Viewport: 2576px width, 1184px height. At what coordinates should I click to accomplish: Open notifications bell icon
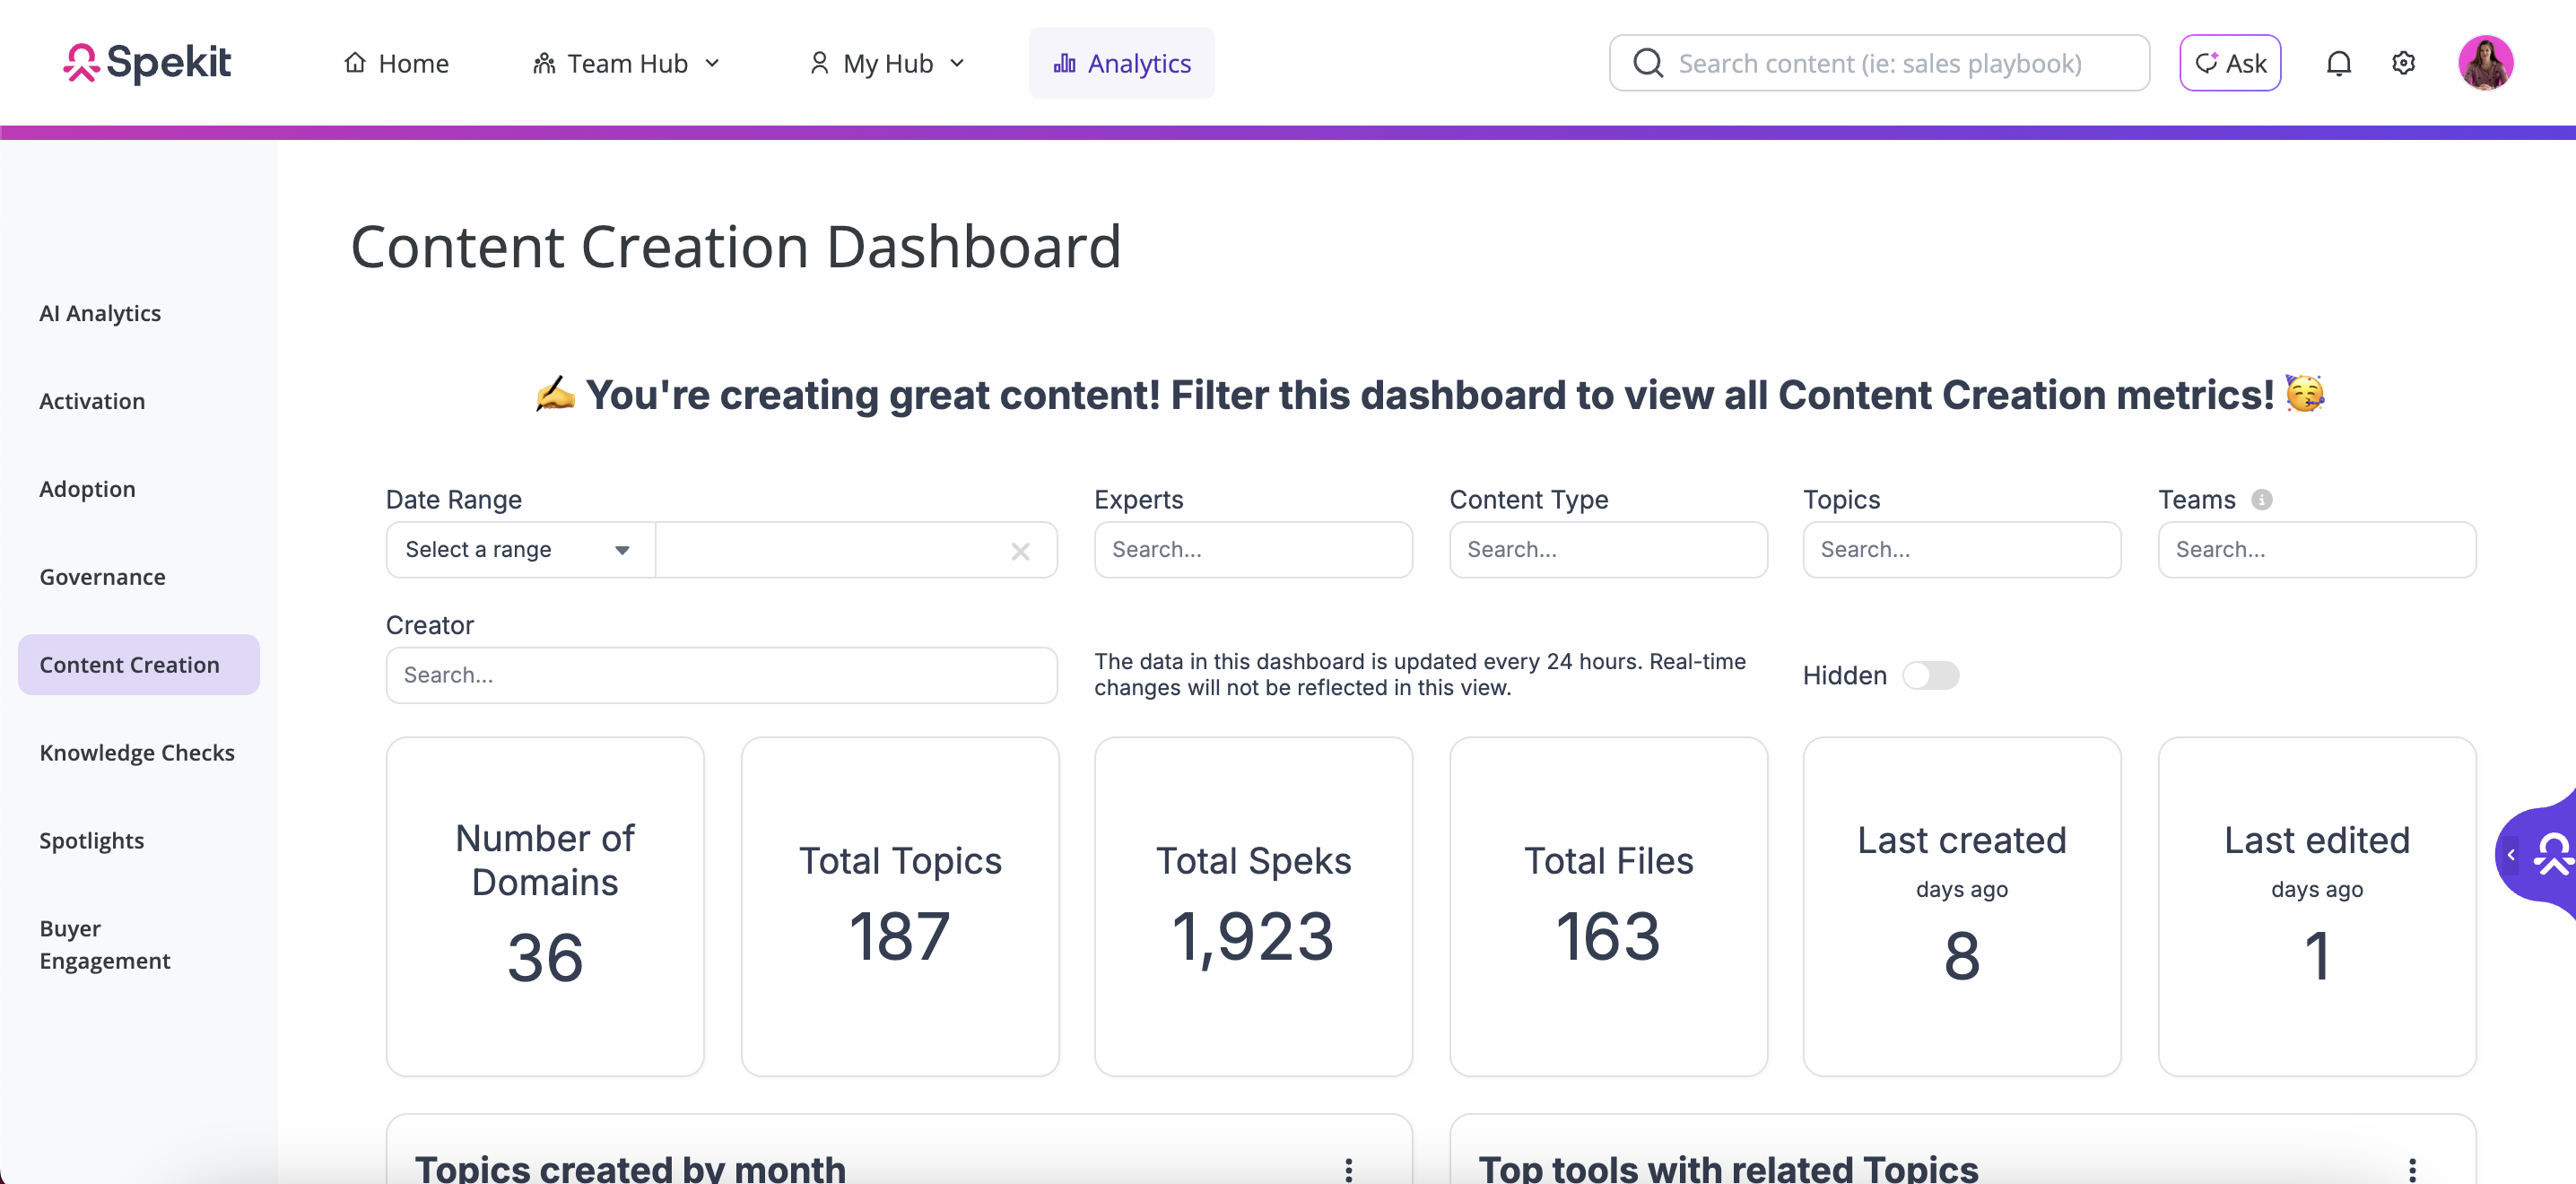pos(2338,63)
